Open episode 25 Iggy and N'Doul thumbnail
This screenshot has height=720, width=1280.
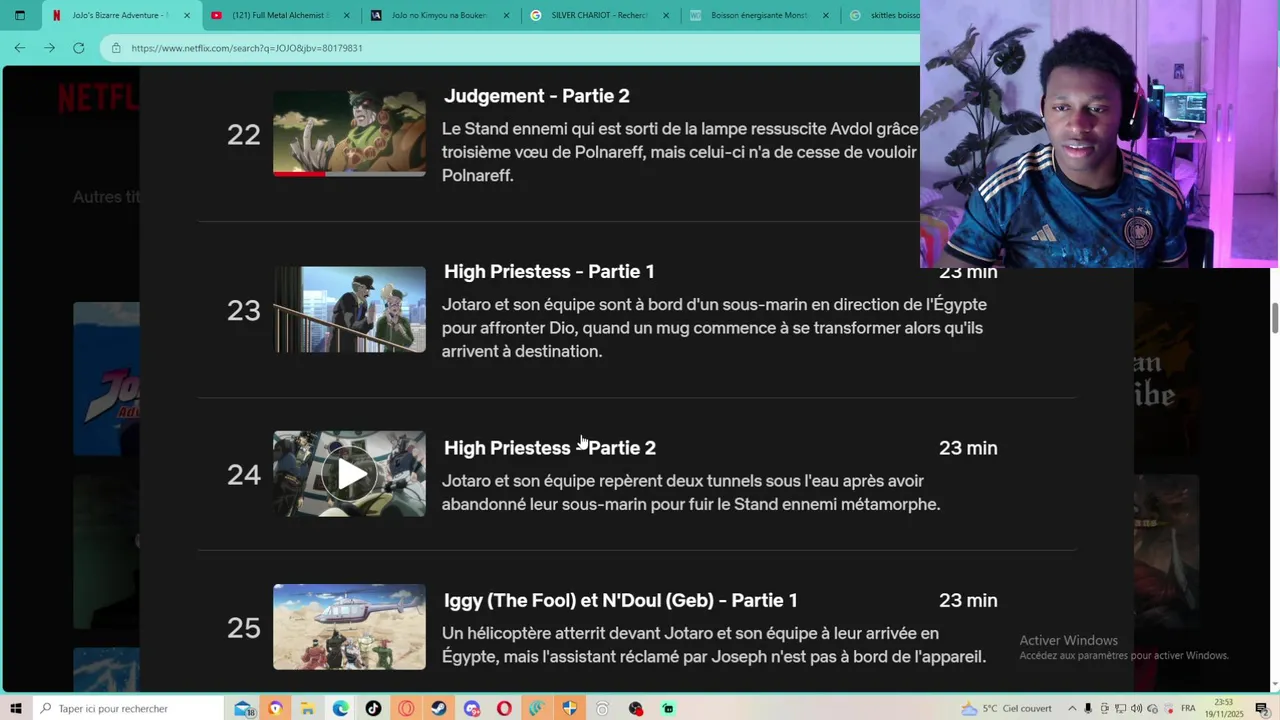click(349, 627)
